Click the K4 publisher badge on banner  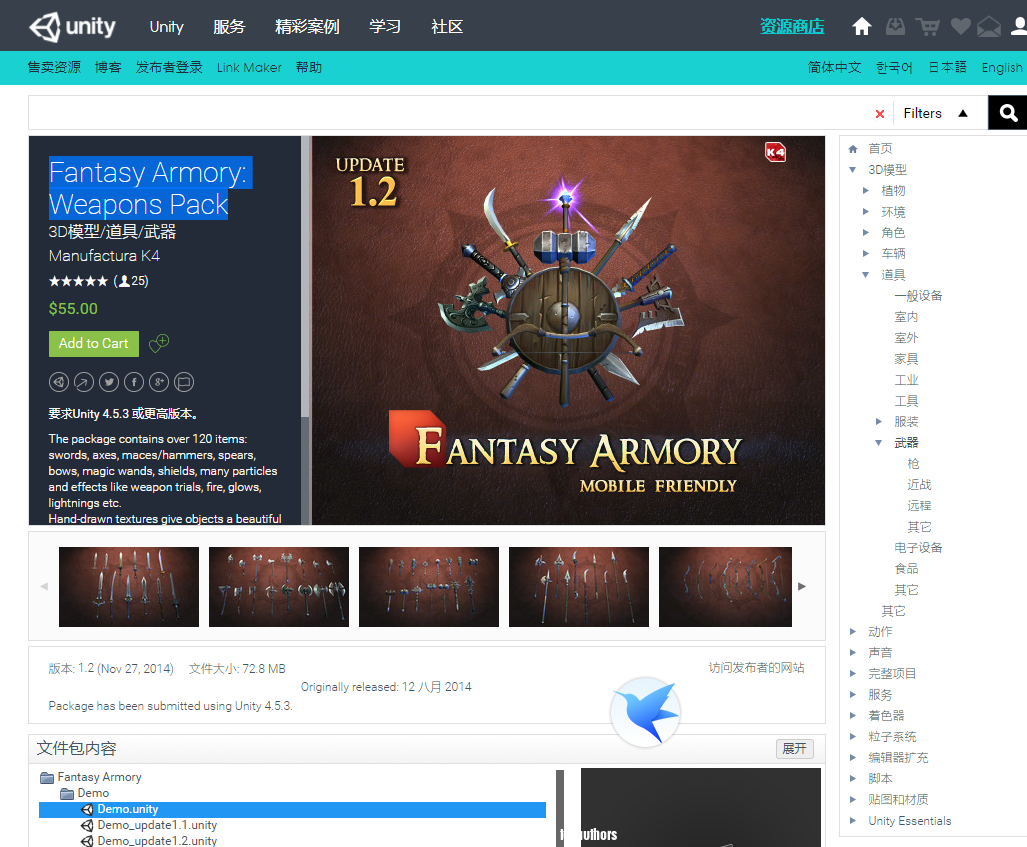click(775, 152)
